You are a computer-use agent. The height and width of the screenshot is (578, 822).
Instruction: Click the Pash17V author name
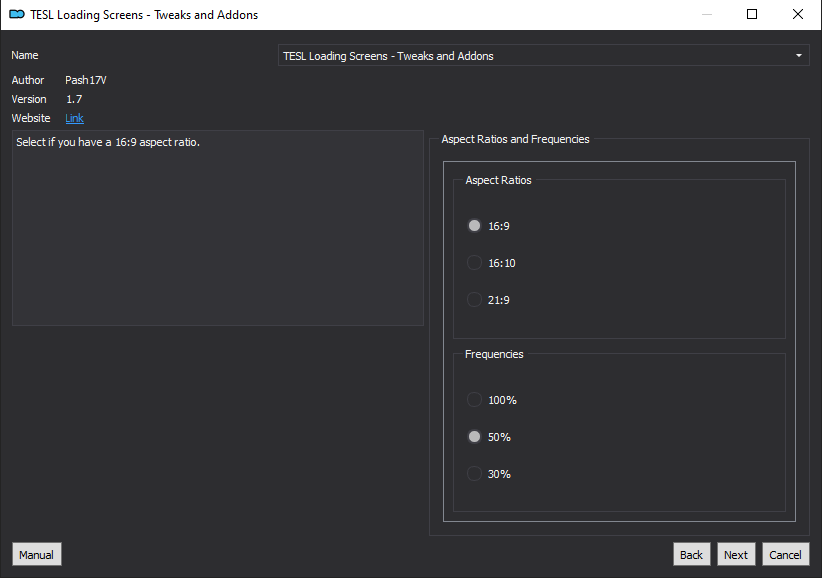pos(86,80)
